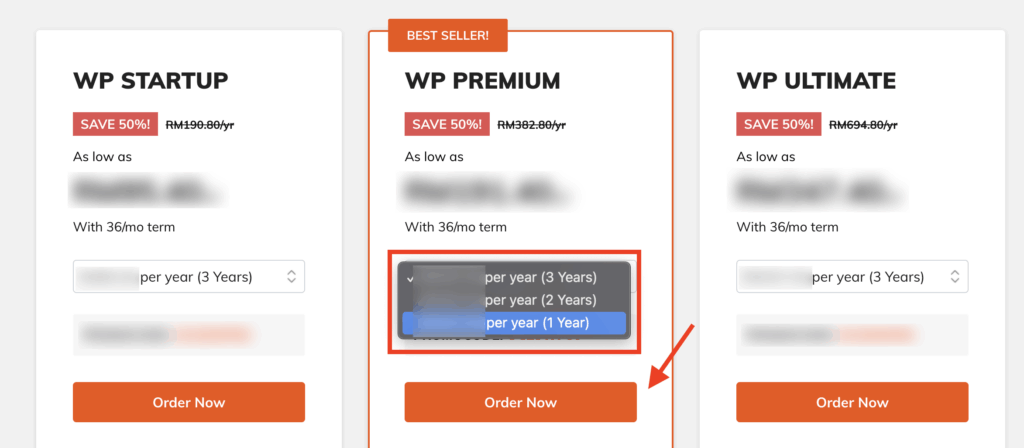
Task: Click the WP ULTIMATE plan title
Action: (816, 80)
